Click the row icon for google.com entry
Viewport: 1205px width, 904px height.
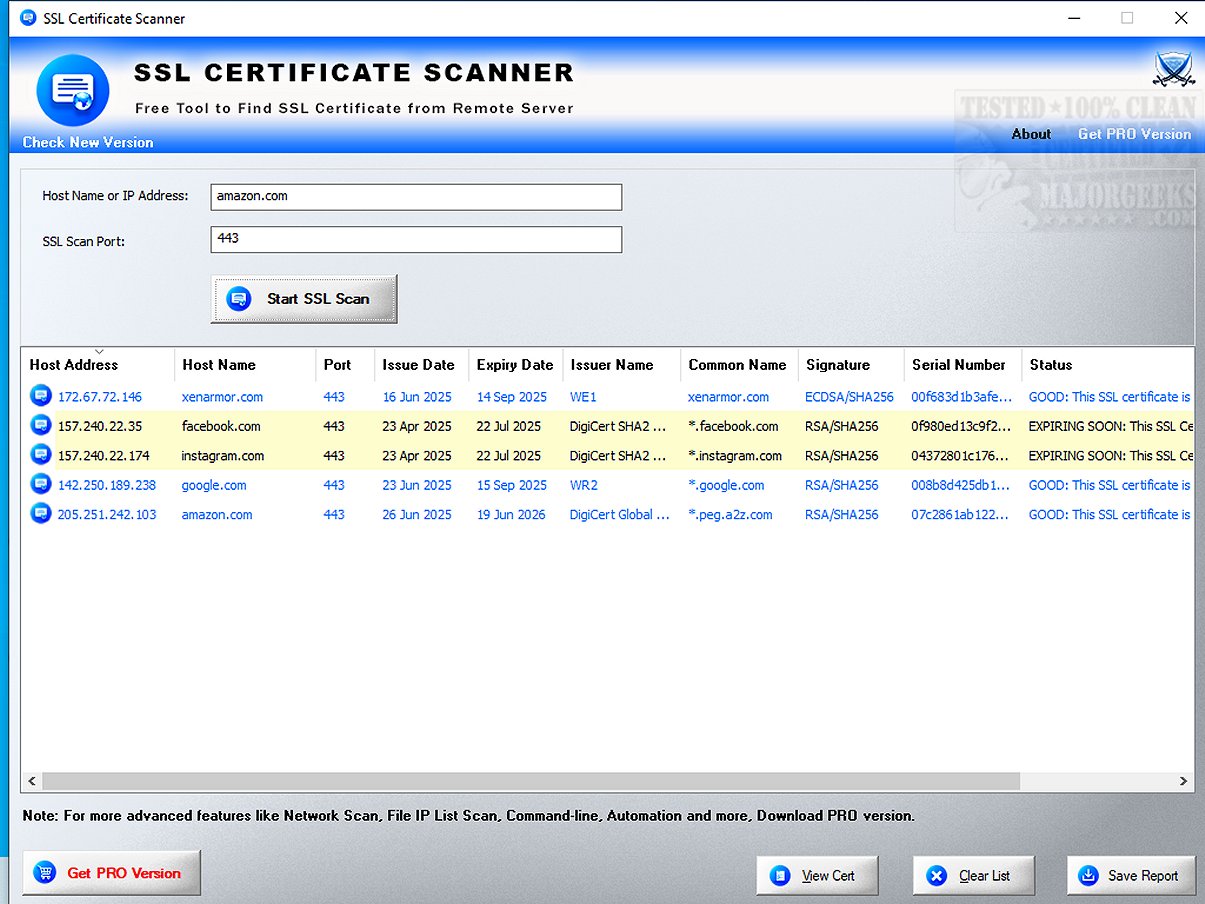[x=41, y=485]
